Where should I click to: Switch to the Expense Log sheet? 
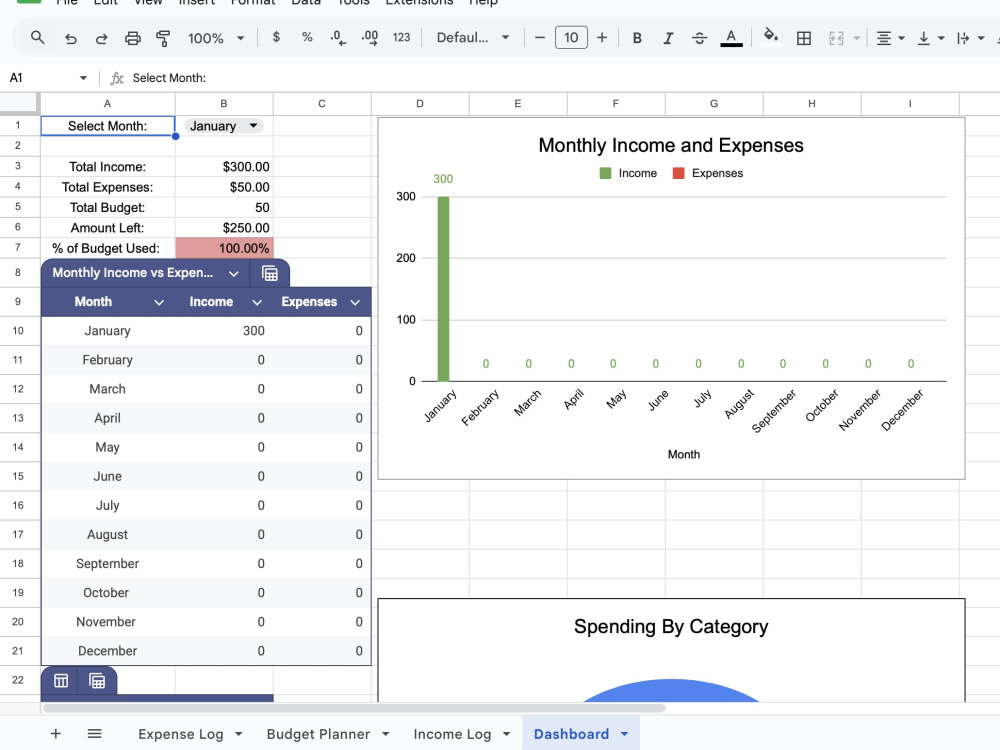[180, 734]
